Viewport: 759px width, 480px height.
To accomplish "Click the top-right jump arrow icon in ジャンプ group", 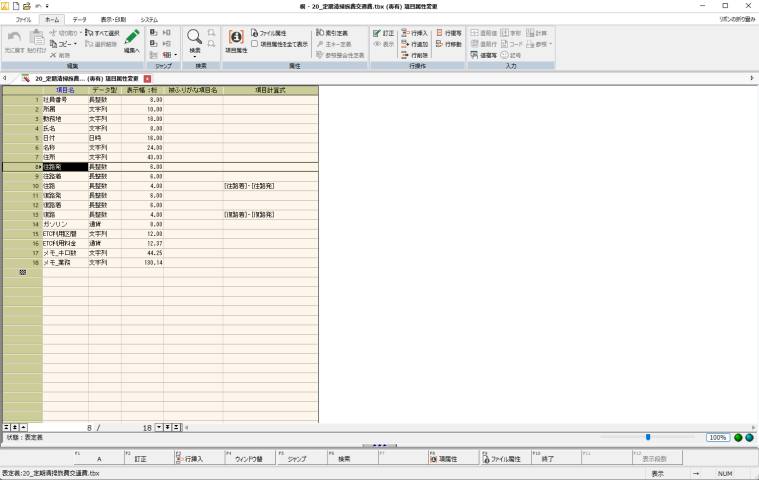I will pyautogui.click(x=167, y=32).
